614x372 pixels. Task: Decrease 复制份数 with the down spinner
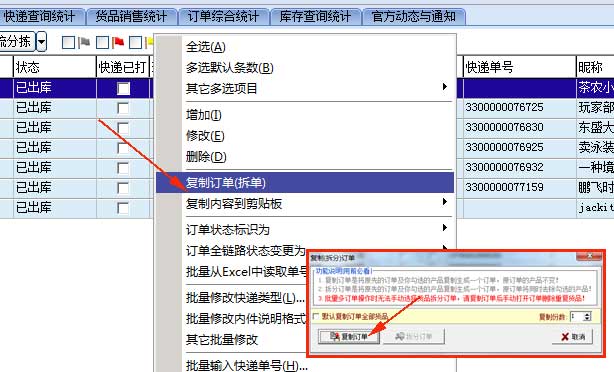pos(587,319)
